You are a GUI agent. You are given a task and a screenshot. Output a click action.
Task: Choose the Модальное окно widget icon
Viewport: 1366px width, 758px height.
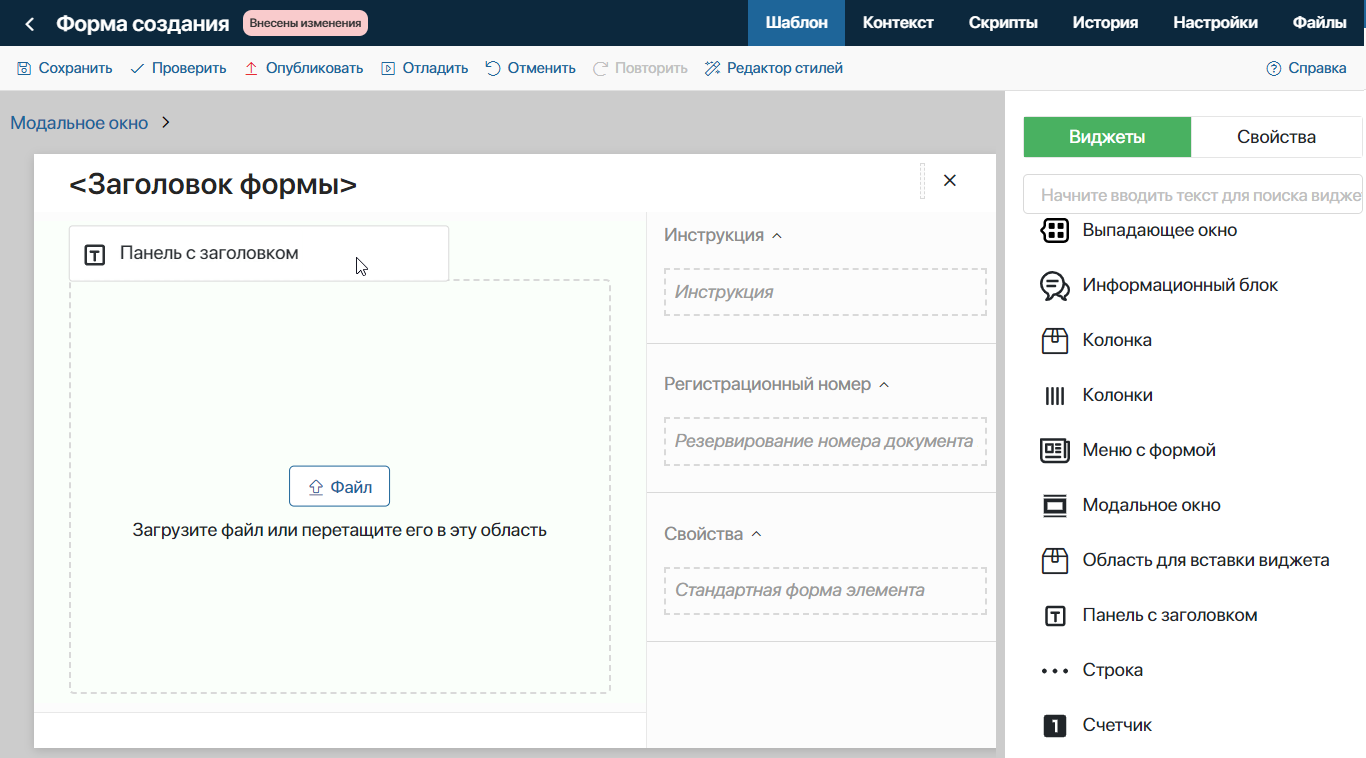coord(1055,505)
